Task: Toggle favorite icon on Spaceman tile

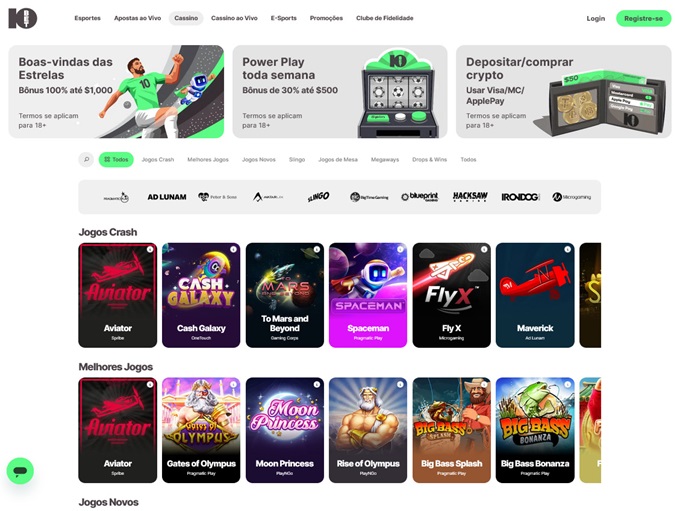Action: click(400, 249)
